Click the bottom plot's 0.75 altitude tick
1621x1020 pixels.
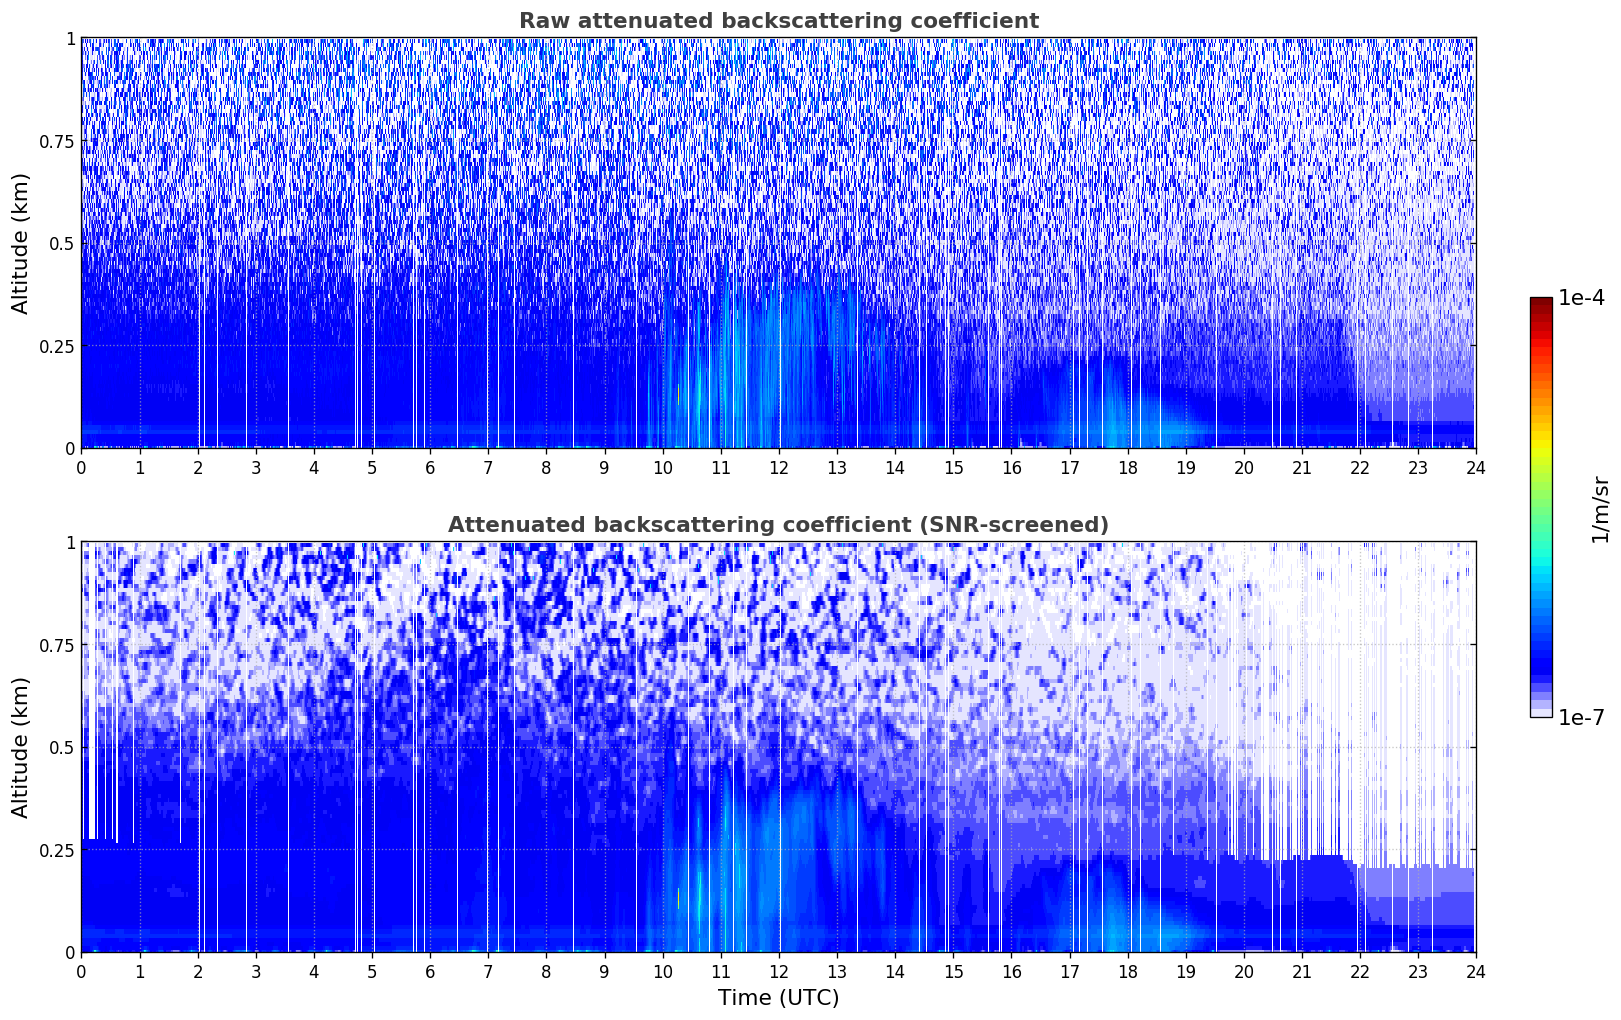[57, 645]
